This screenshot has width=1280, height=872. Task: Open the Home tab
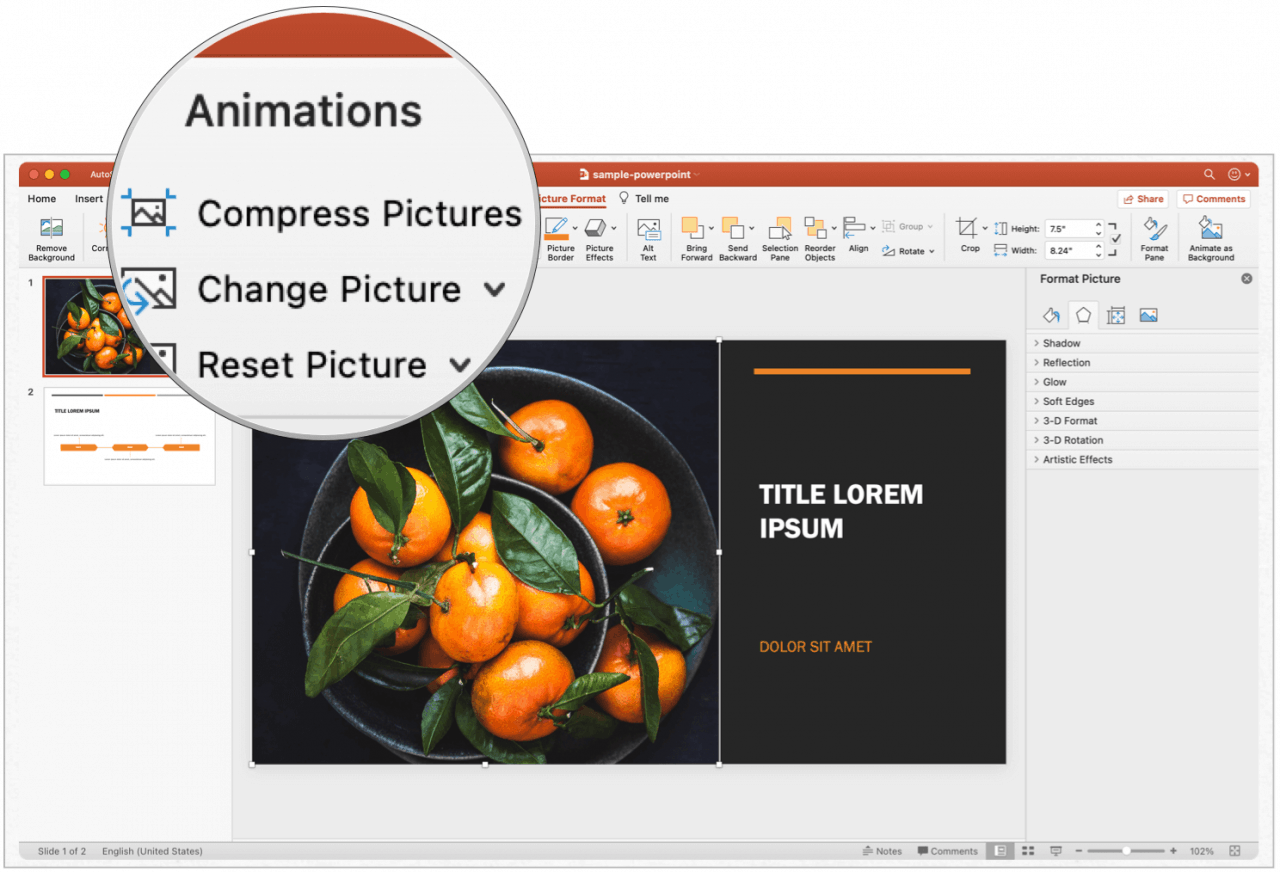click(x=42, y=199)
